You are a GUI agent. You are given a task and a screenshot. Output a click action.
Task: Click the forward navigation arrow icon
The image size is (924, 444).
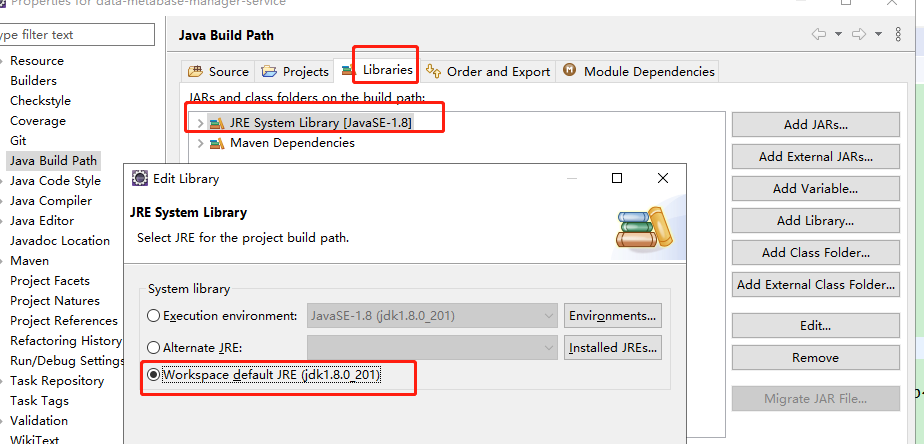(859, 34)
